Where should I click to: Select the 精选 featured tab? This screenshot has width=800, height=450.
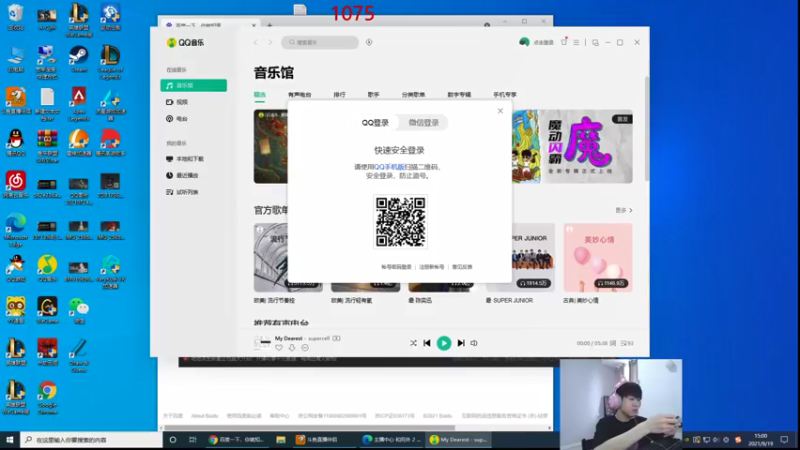point(260,95)
